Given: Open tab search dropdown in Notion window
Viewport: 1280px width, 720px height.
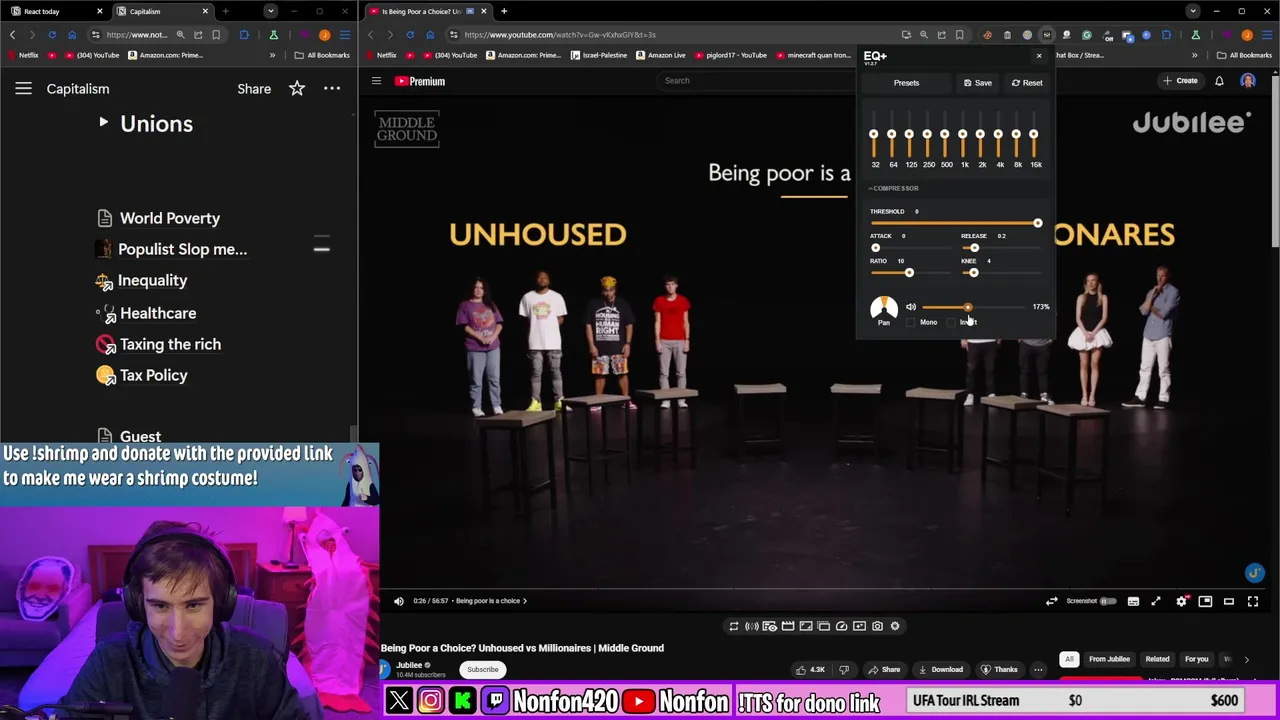Looking at the screenshot, I should (270, 11).
